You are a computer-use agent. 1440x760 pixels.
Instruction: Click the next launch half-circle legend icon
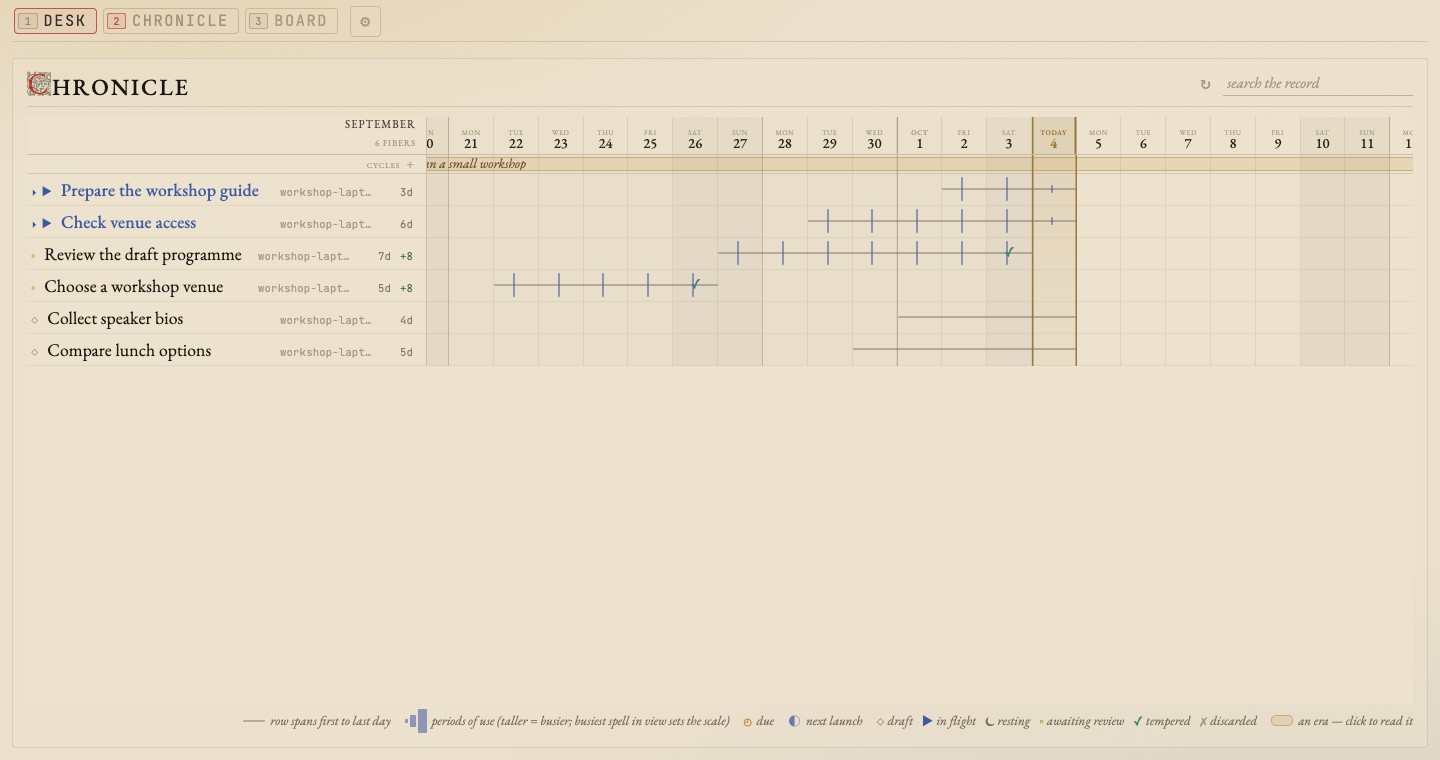tap(794, 721)
